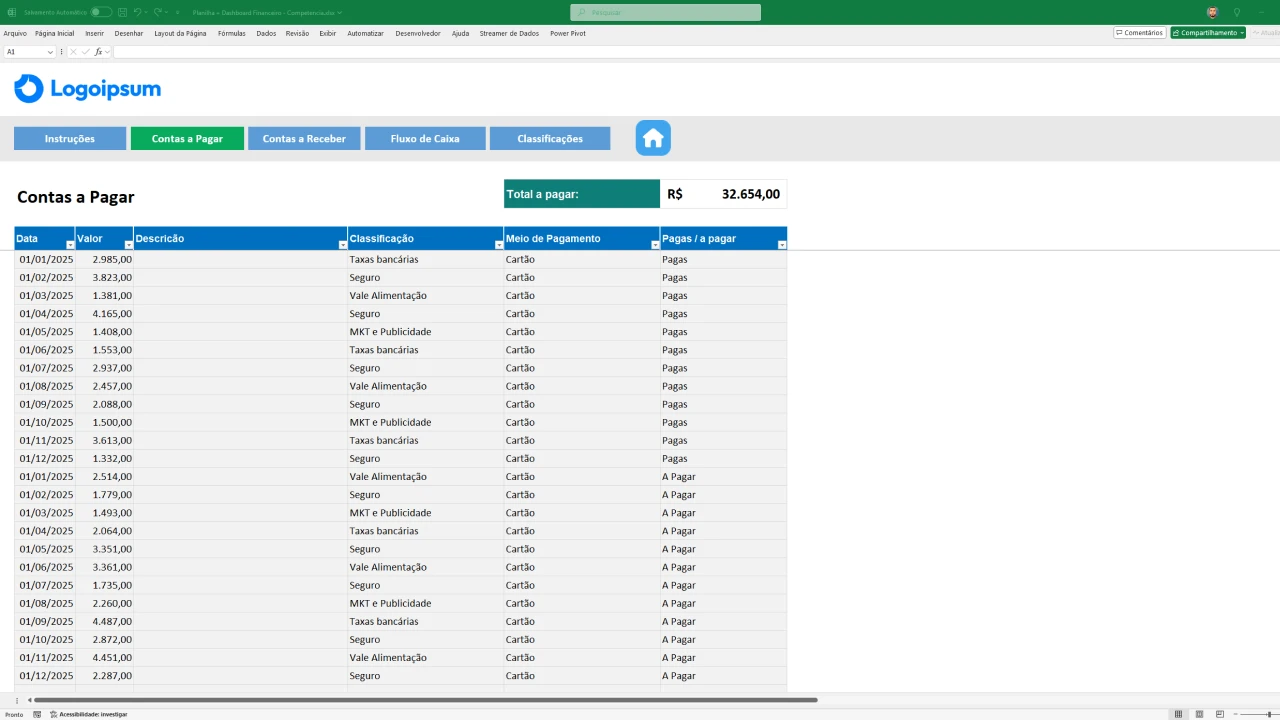
Task: Go to the Contas a Receber sheet button
Action: 304,139
